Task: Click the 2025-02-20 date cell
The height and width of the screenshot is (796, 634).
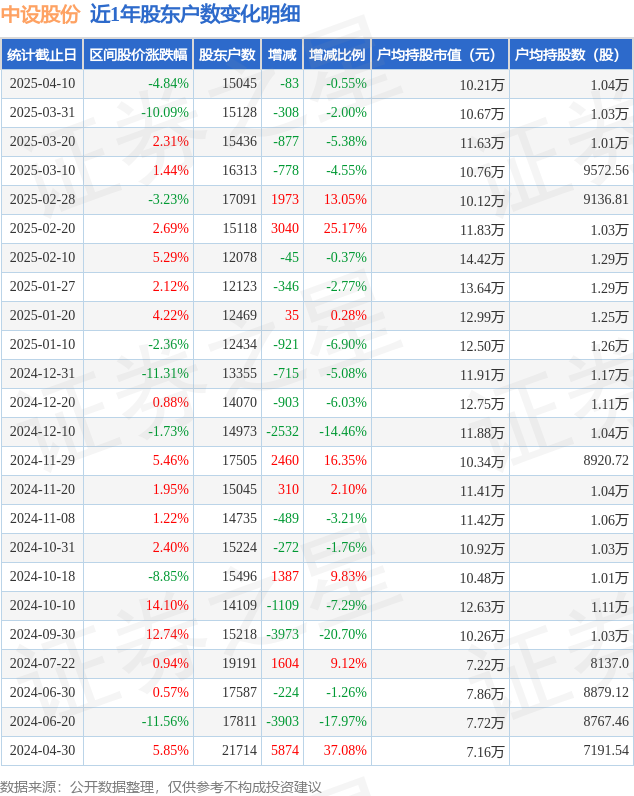Action: (x=42, y=228)
